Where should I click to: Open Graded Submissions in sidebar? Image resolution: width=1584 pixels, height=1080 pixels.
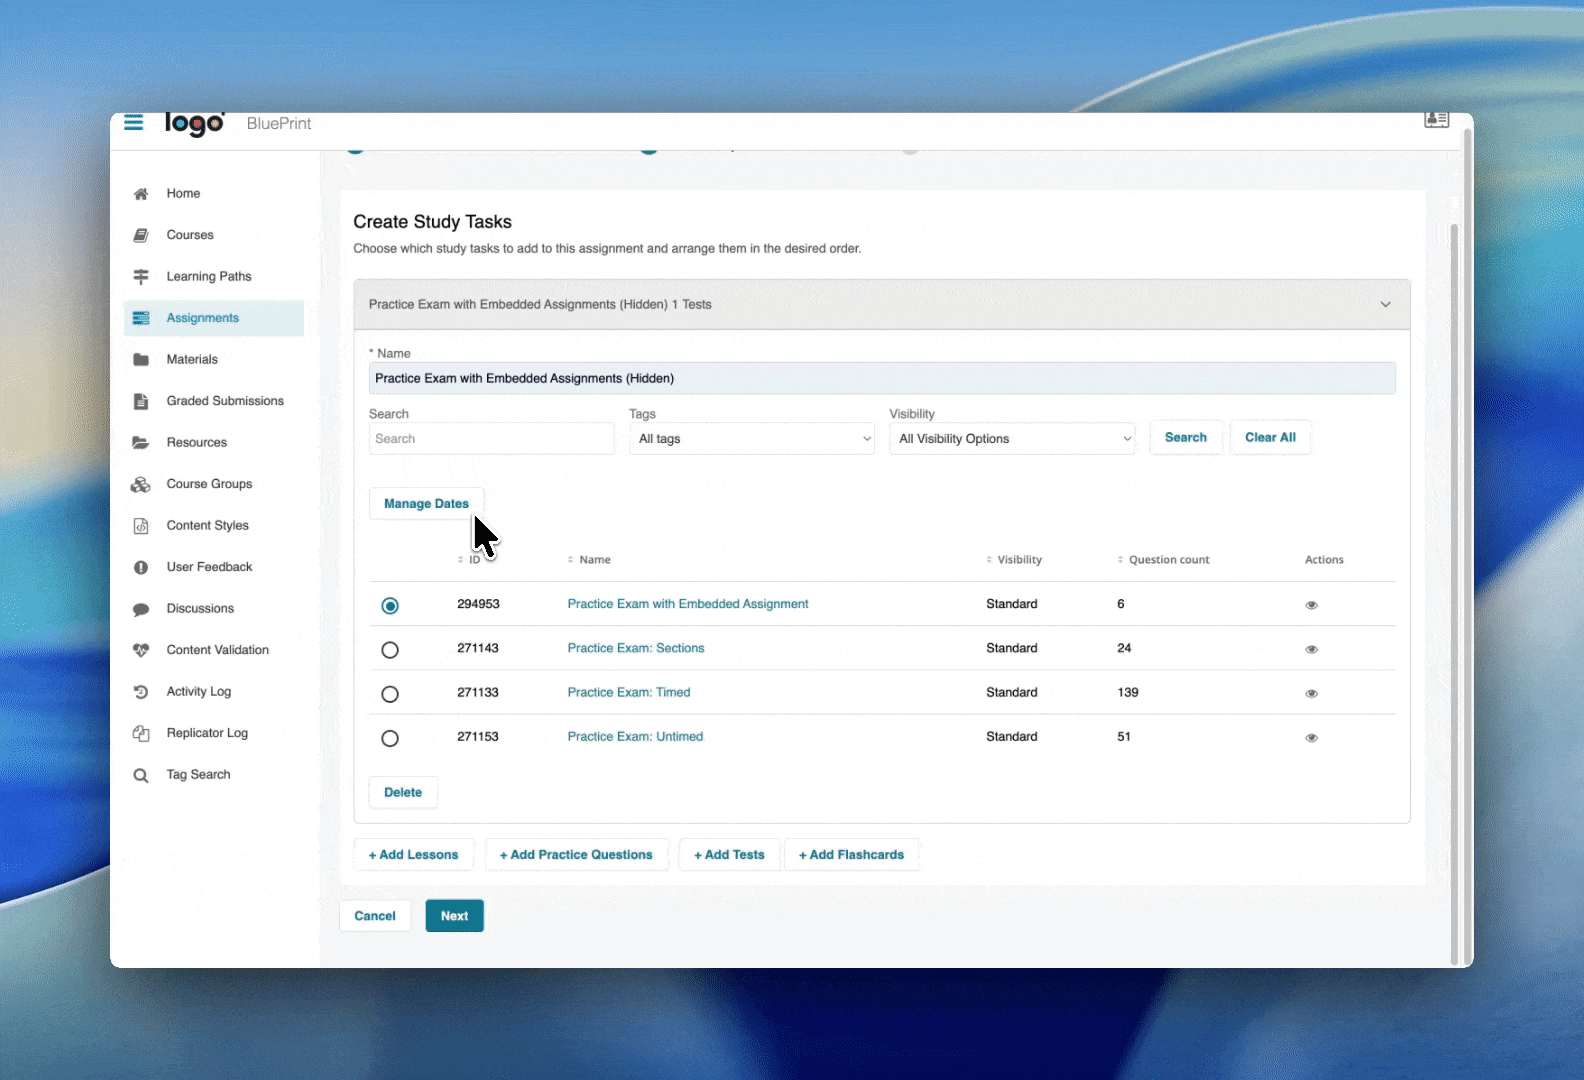pyautogui.click(x=225, y=401)
